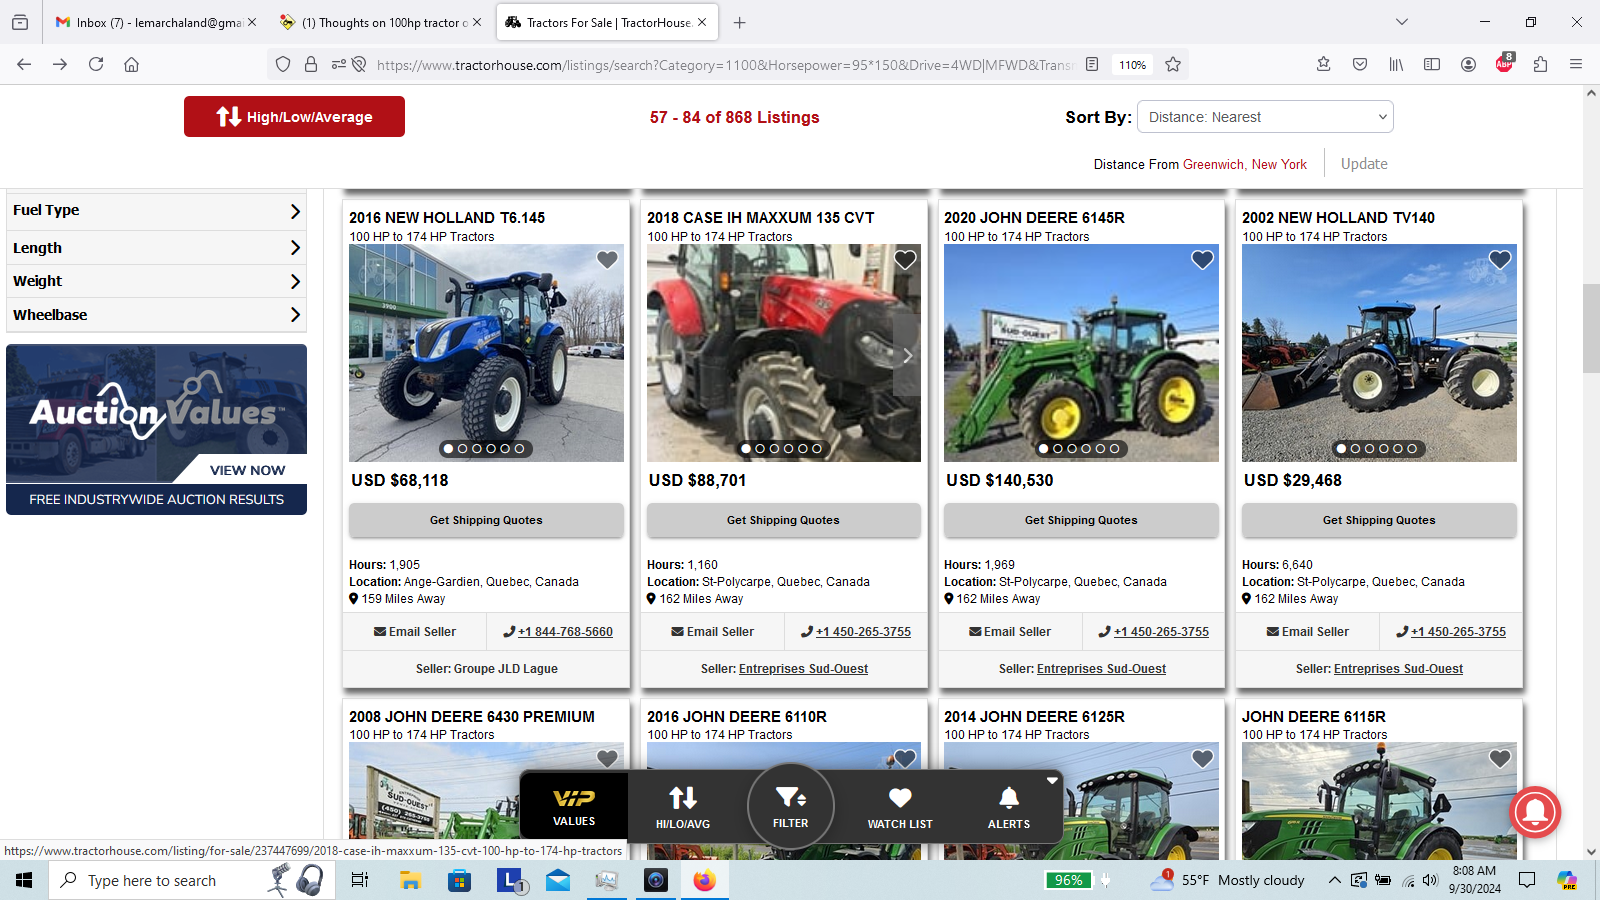Bookmark this page with star icon
The height and width of the screenshot is (900, 1600).
point(1173,64)
